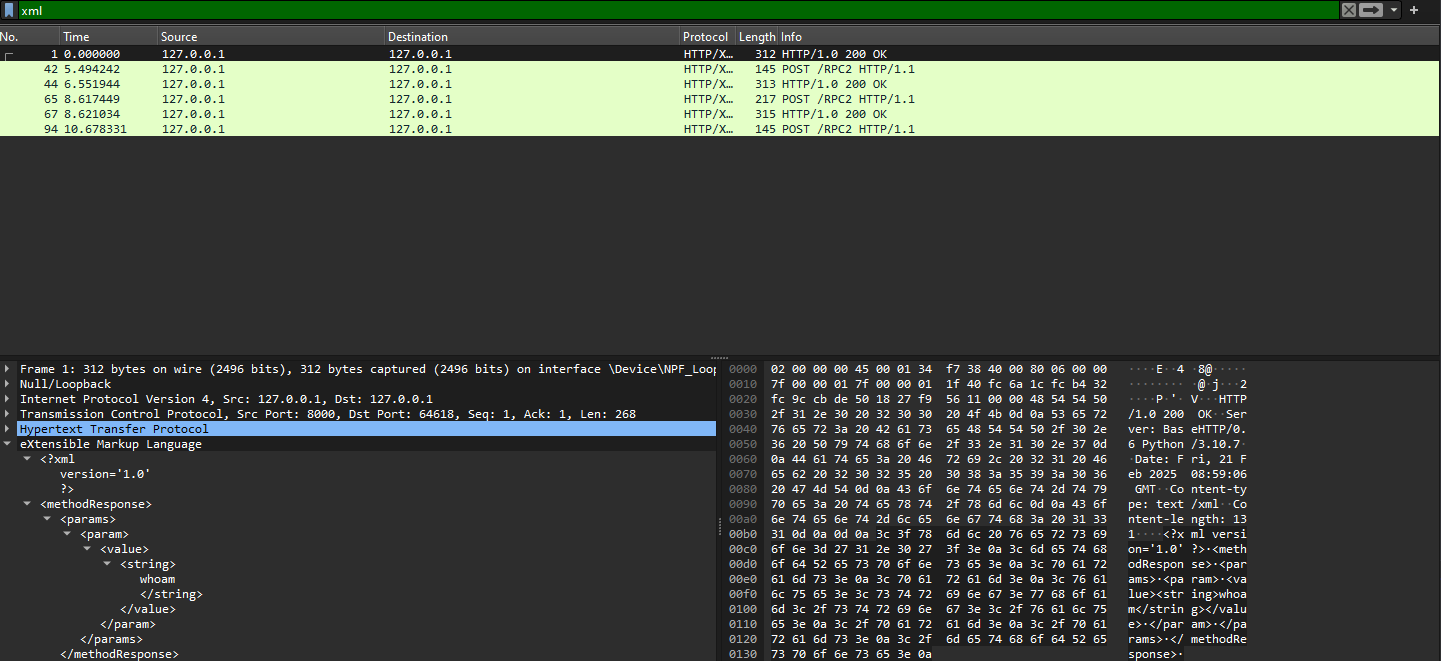Click the Info column header
This screenshot has height=661, width=1441.
(1109, 37)
